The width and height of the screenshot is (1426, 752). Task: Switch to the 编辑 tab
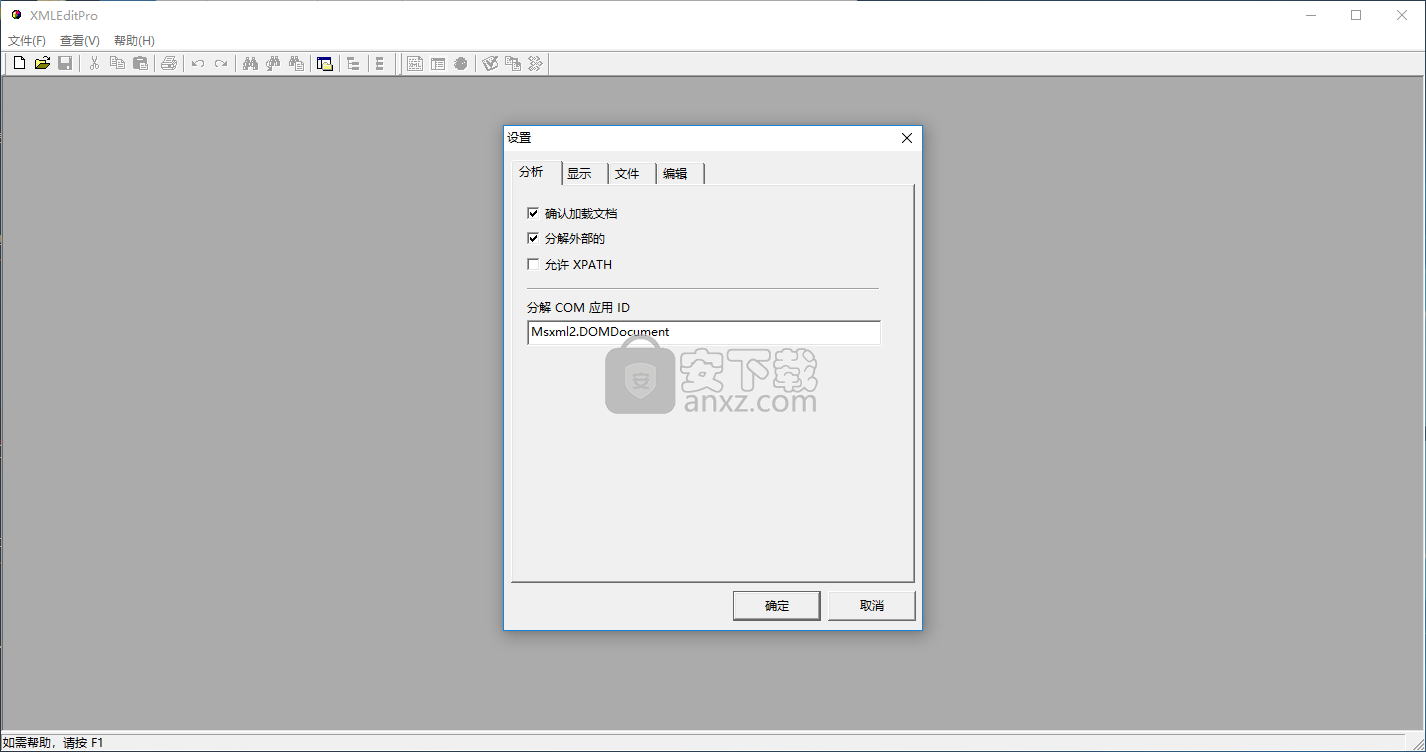point(680,173)
